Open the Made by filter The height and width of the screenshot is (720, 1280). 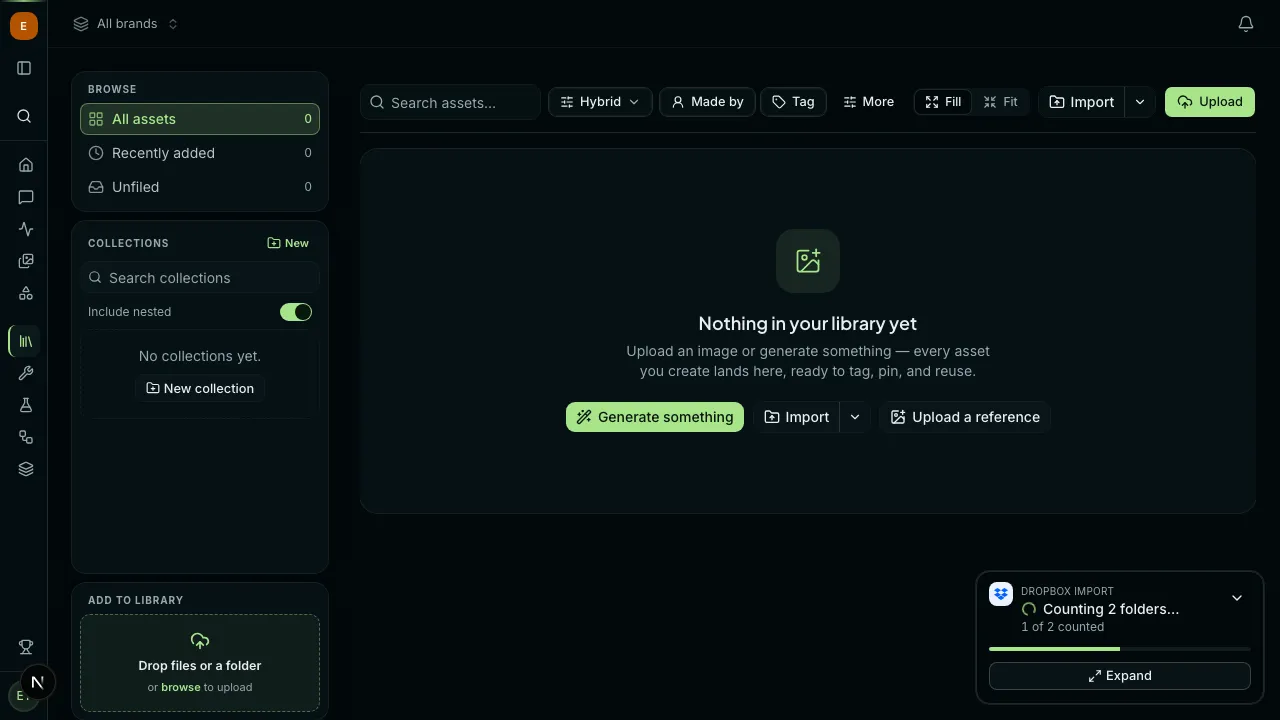click(x=708, y=102)
